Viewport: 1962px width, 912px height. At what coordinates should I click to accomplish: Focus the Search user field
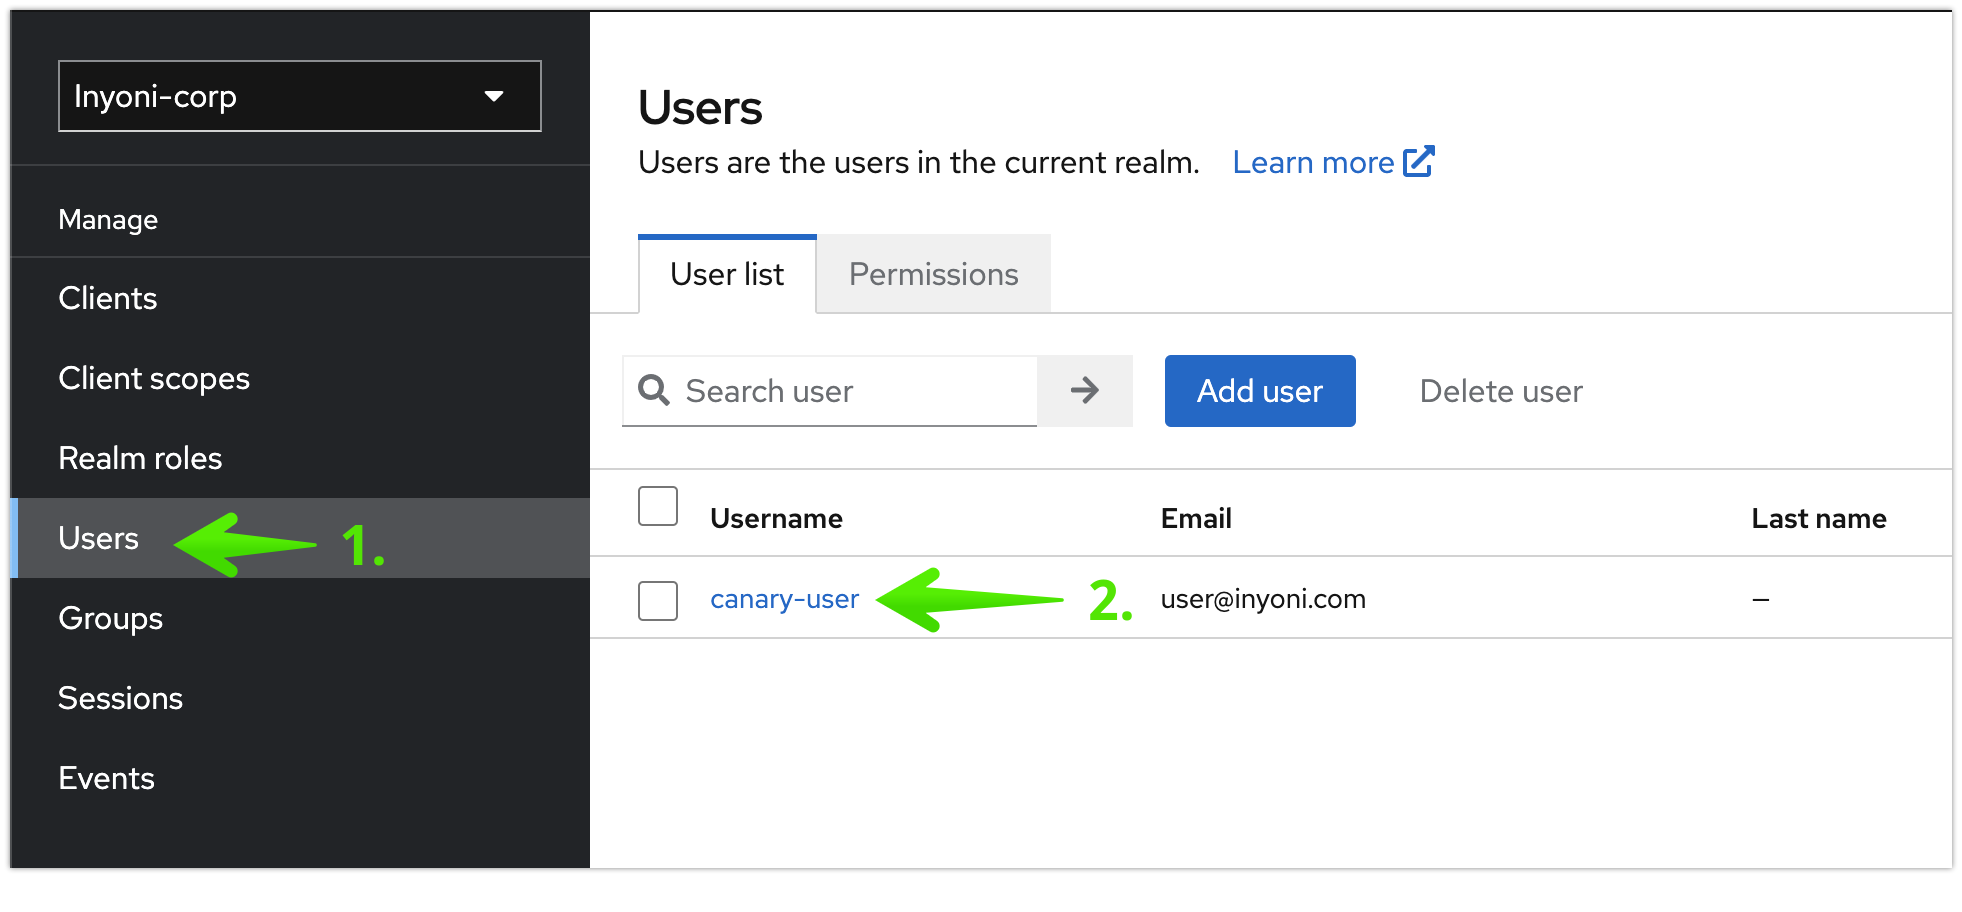[830, 390]
